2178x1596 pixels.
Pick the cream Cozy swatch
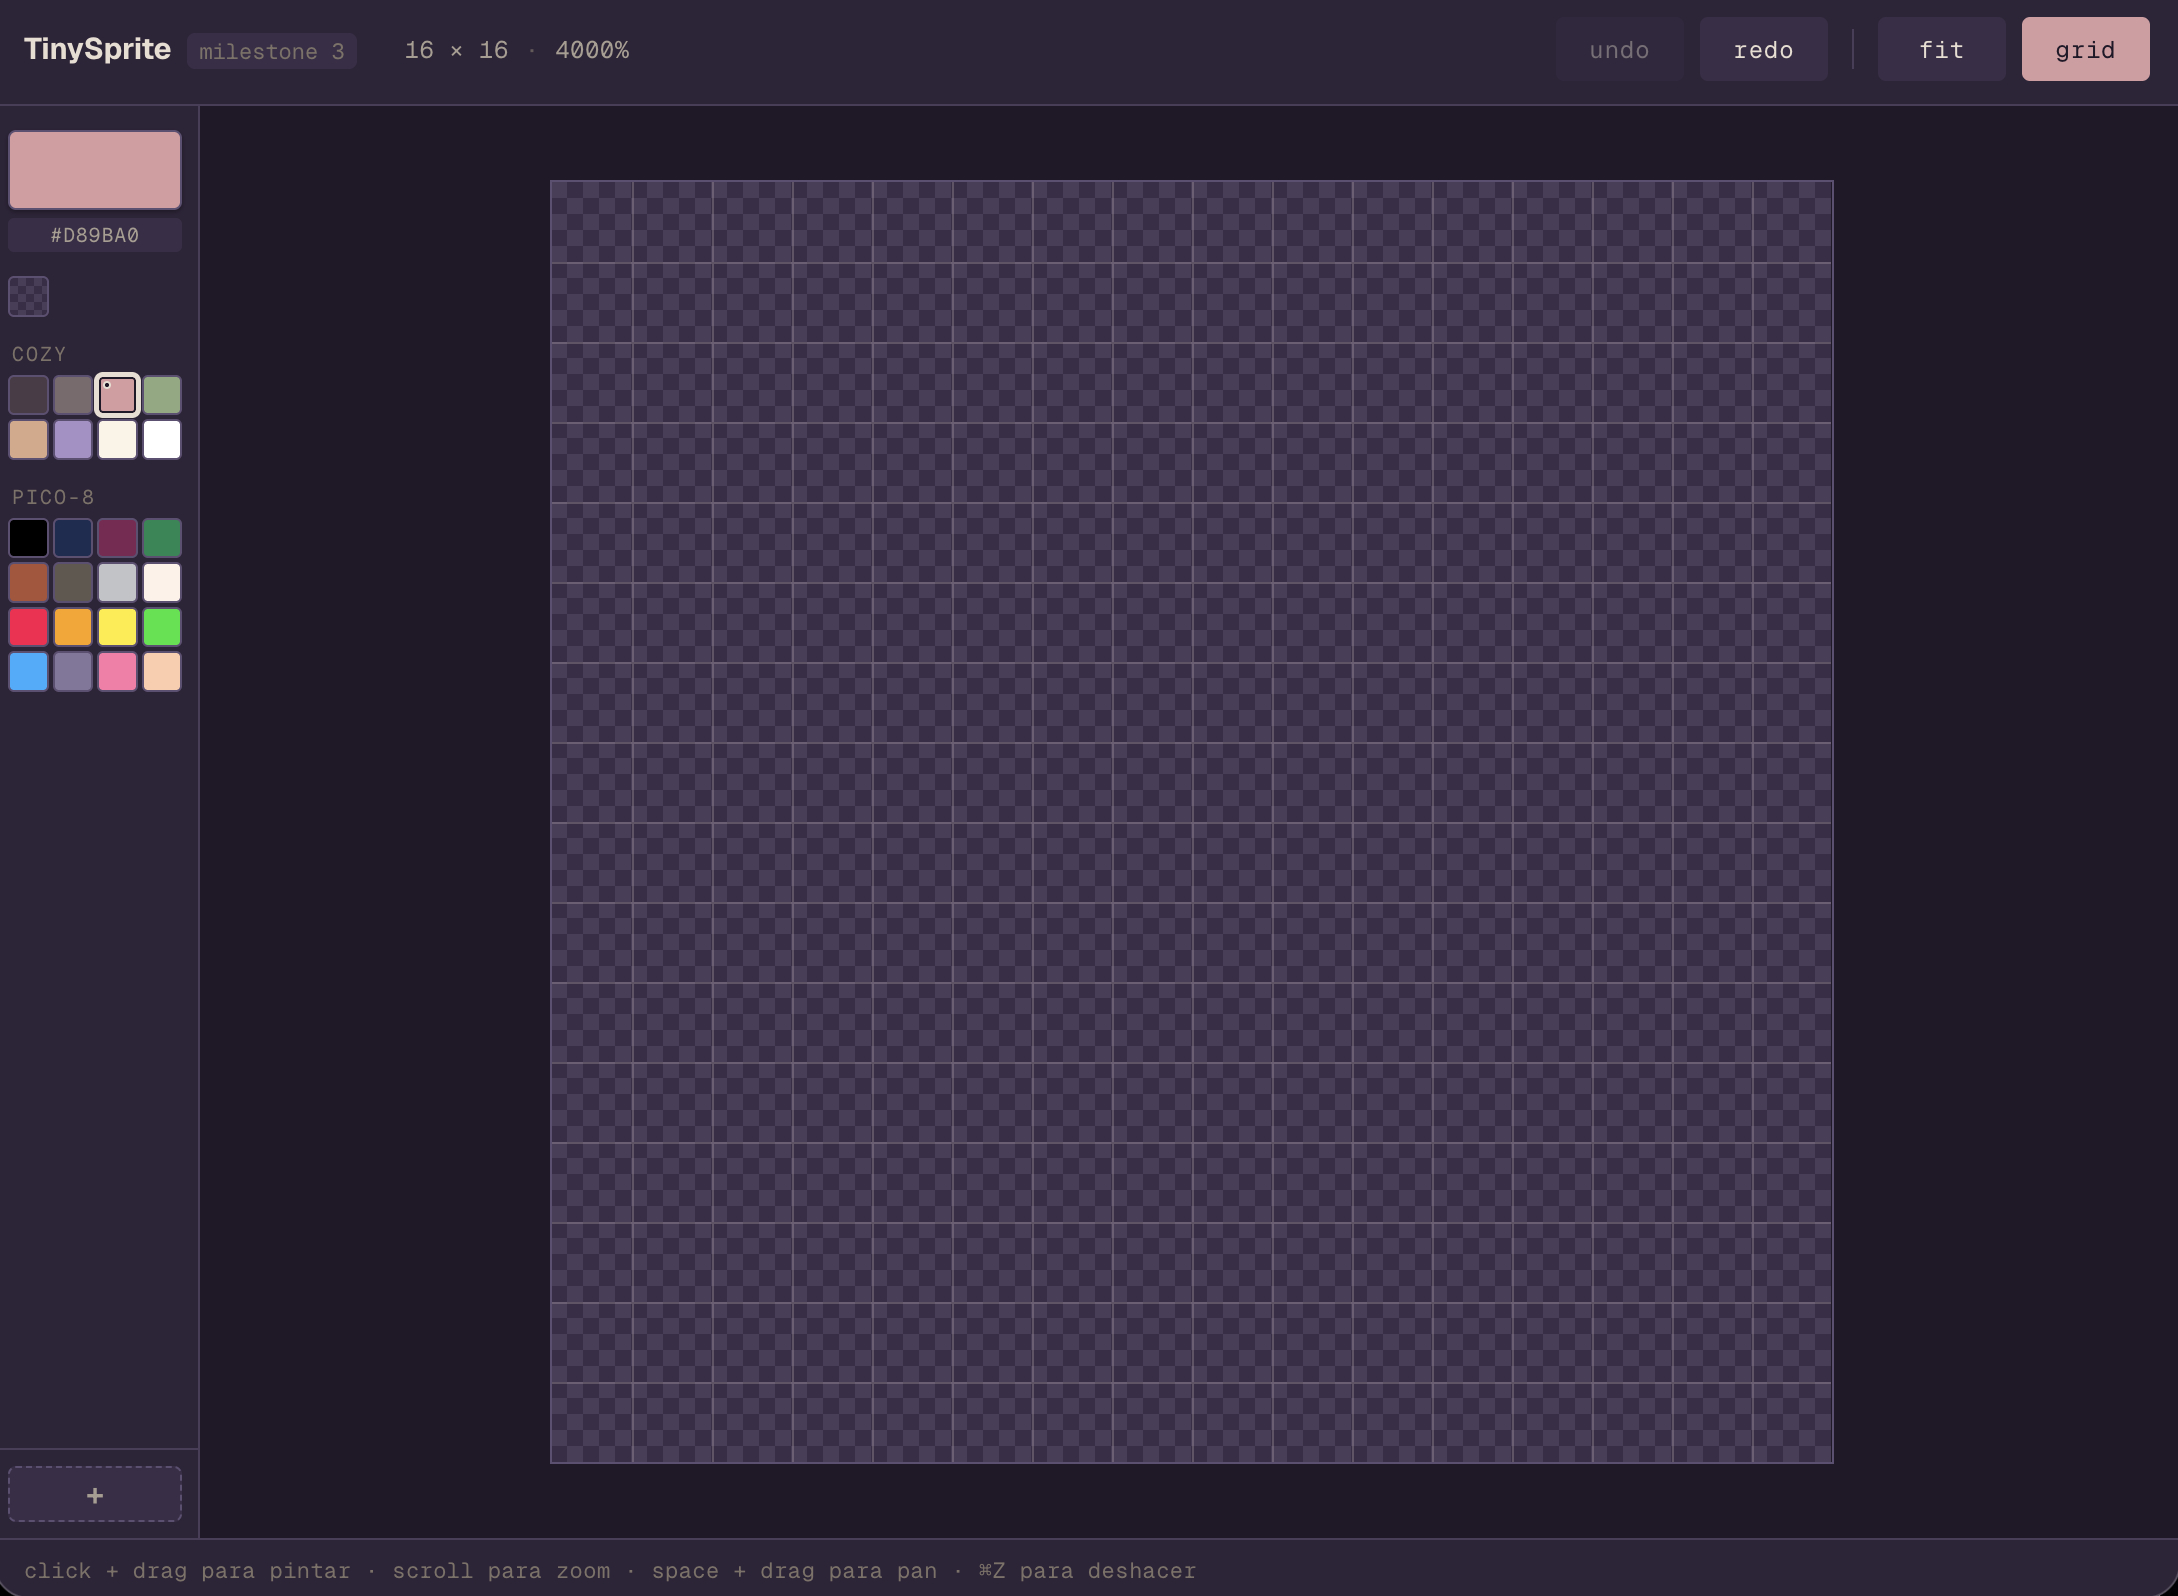pos(117,439)
